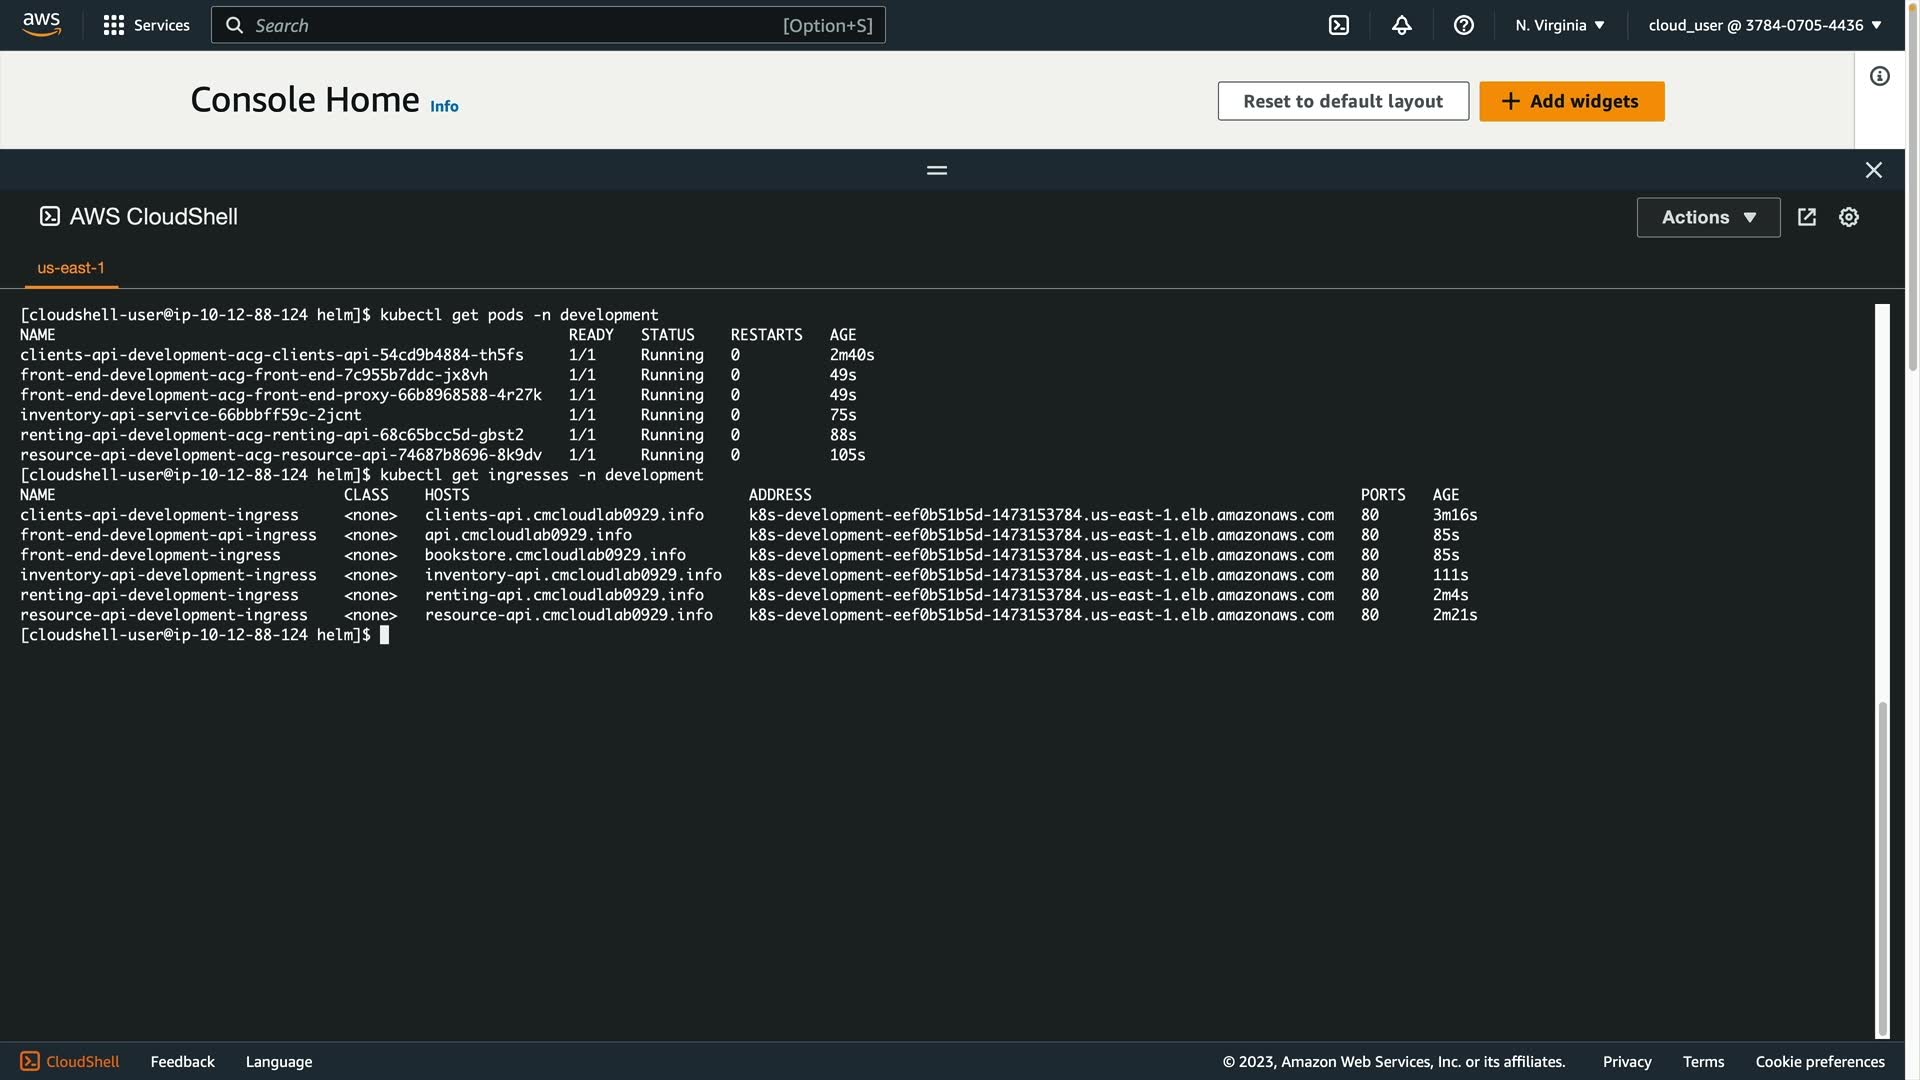Open CloudShell preferences gear
Screen dimensions: 1920x1080
[x=1848, y=217]
